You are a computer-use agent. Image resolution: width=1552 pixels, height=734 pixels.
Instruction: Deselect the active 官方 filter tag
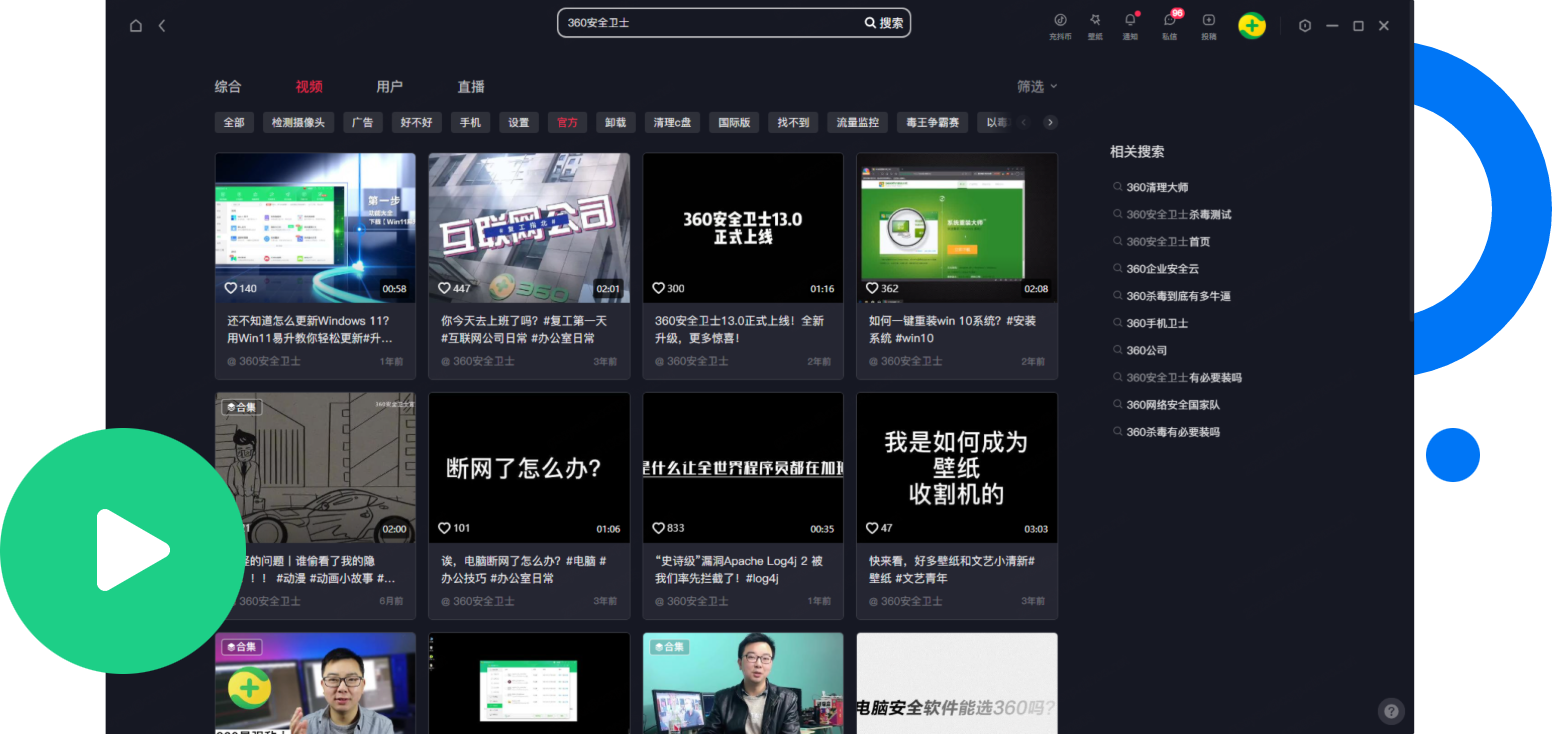point(567,122)
